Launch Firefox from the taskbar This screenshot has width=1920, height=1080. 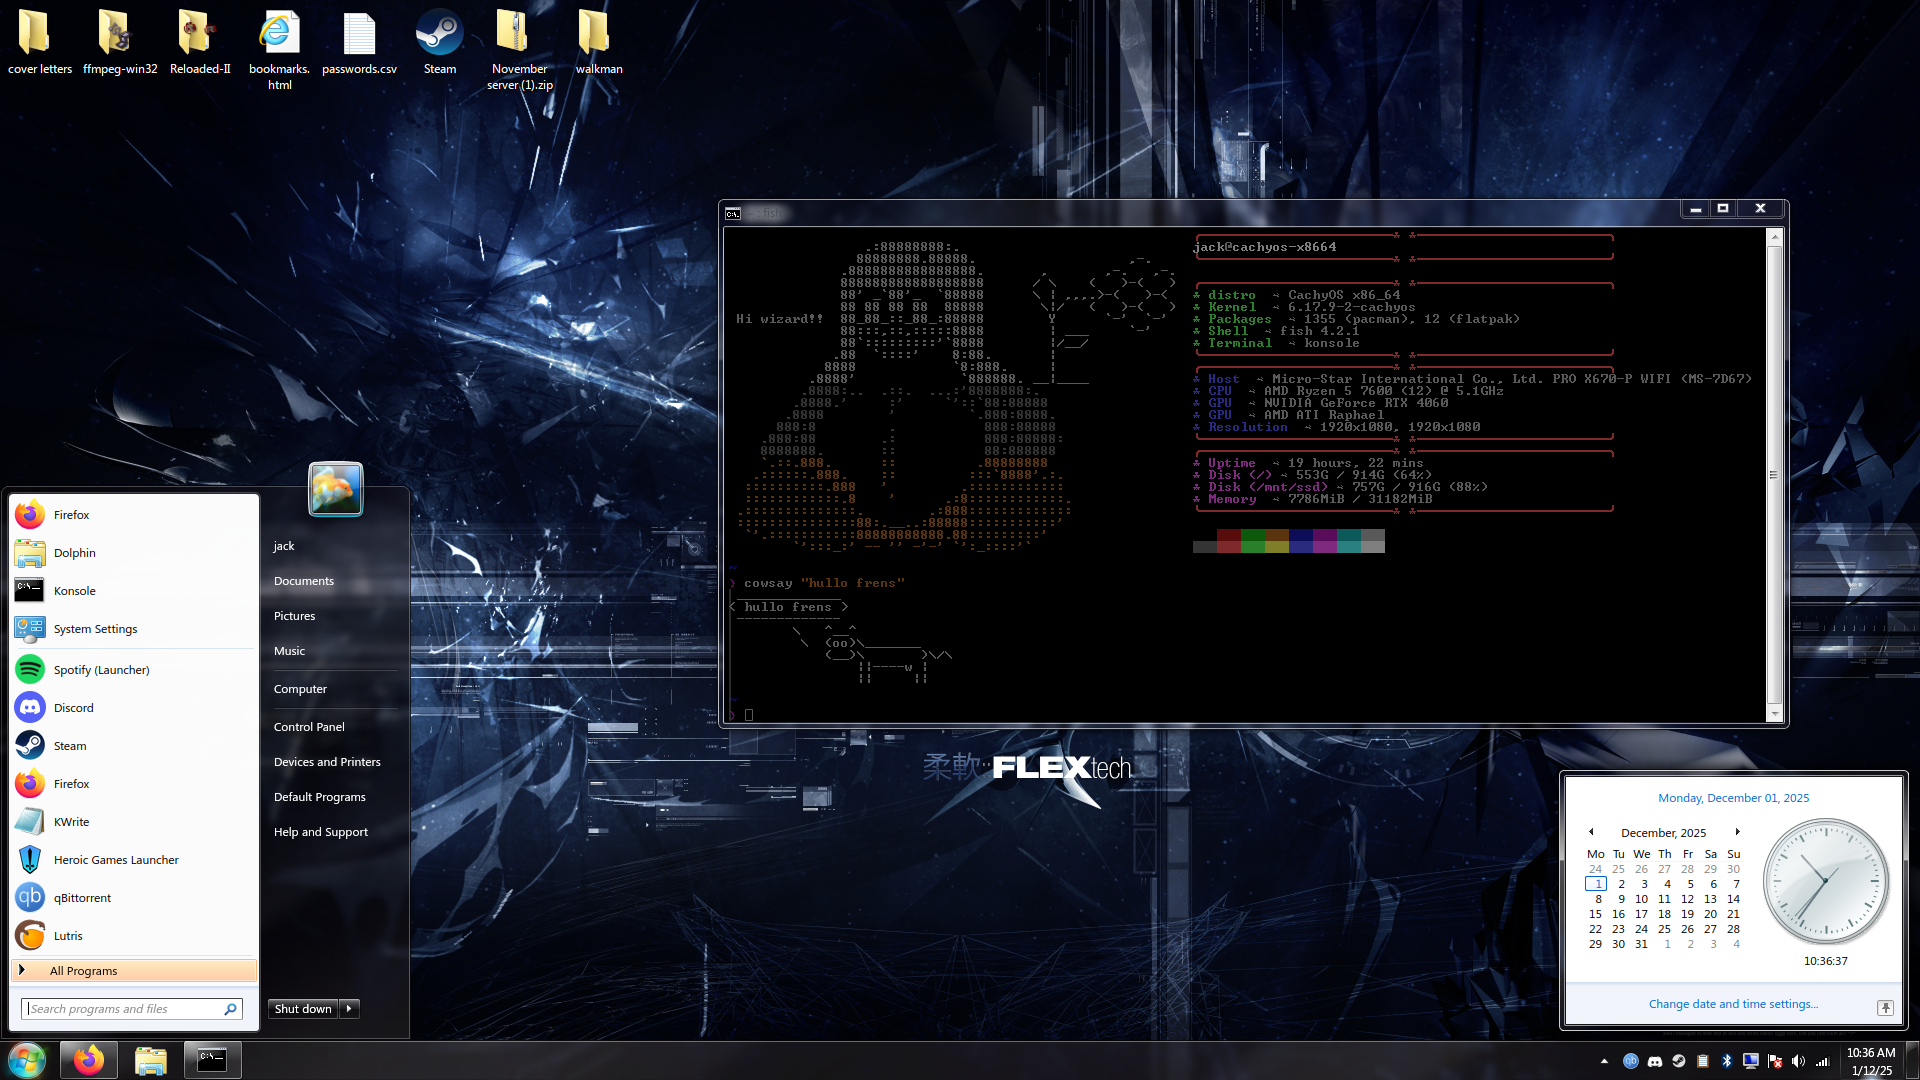pos(88,1060)
